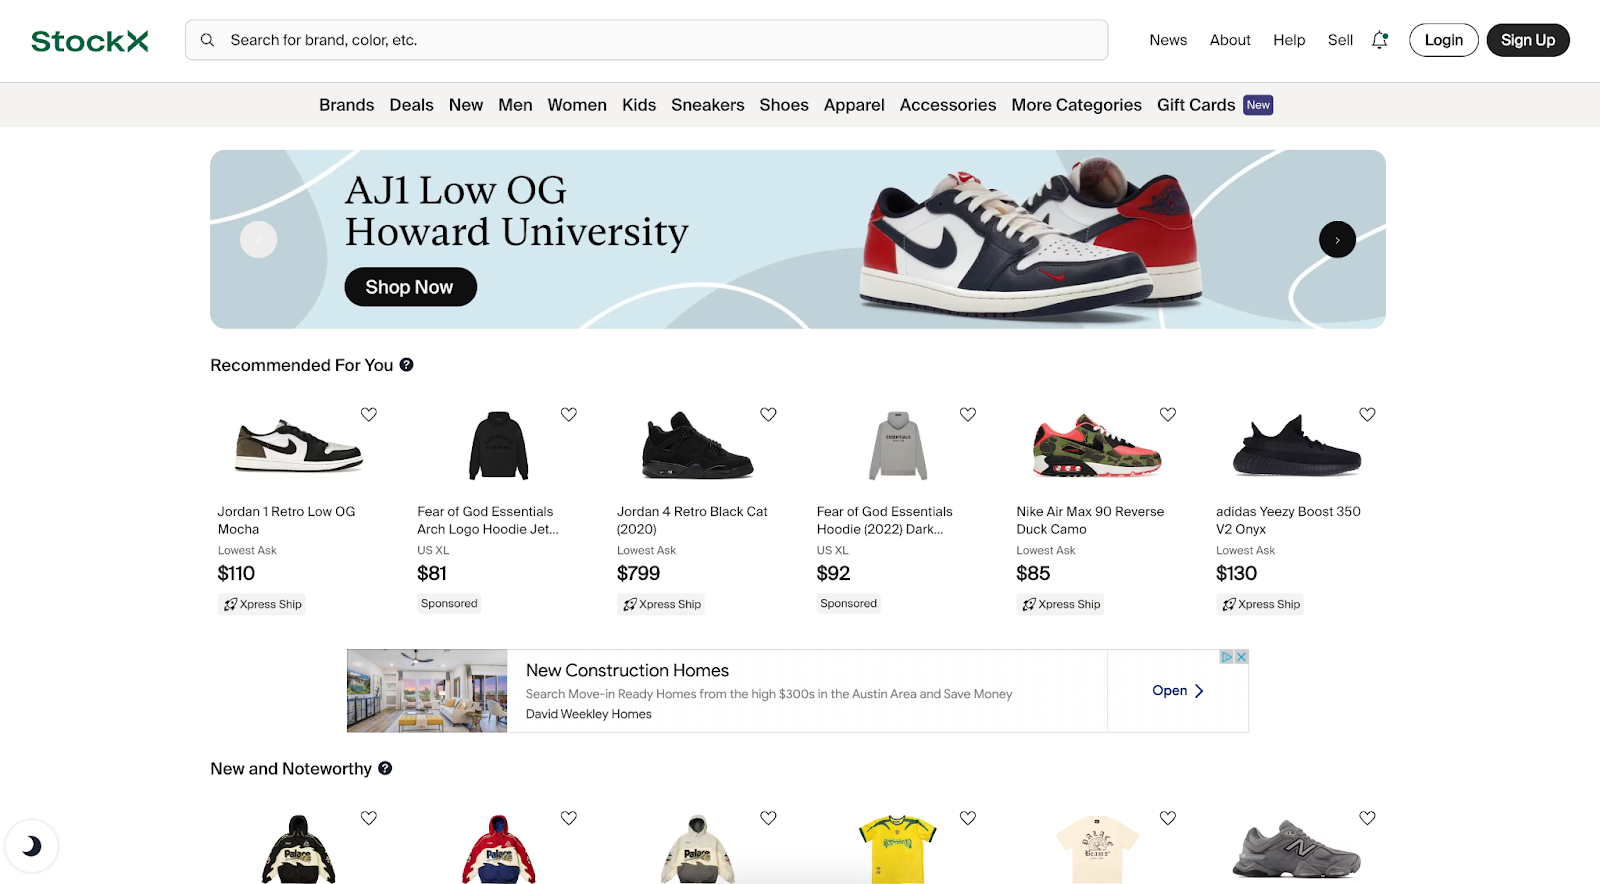Go to next banner slide arrow
The height and width of the screenshot is (884, 1600).
tap(1337, 240)
